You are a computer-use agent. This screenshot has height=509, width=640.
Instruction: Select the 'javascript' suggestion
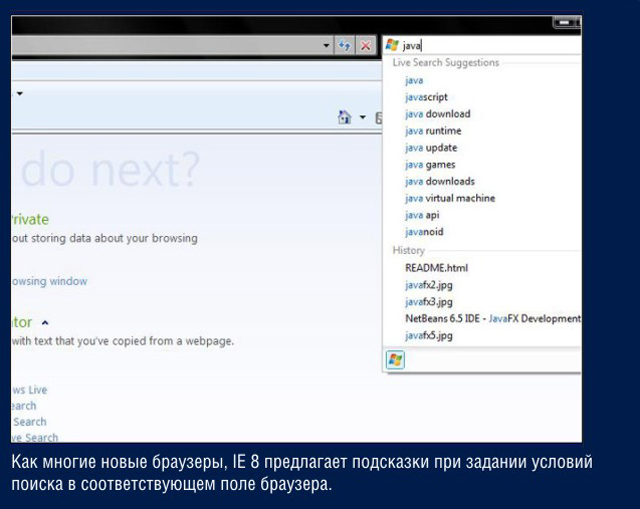point(426,97)
